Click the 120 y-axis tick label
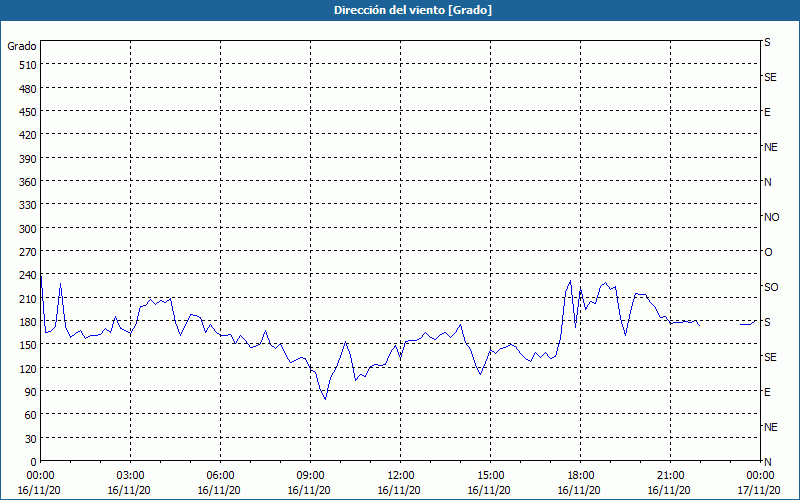 coord(28,369)
